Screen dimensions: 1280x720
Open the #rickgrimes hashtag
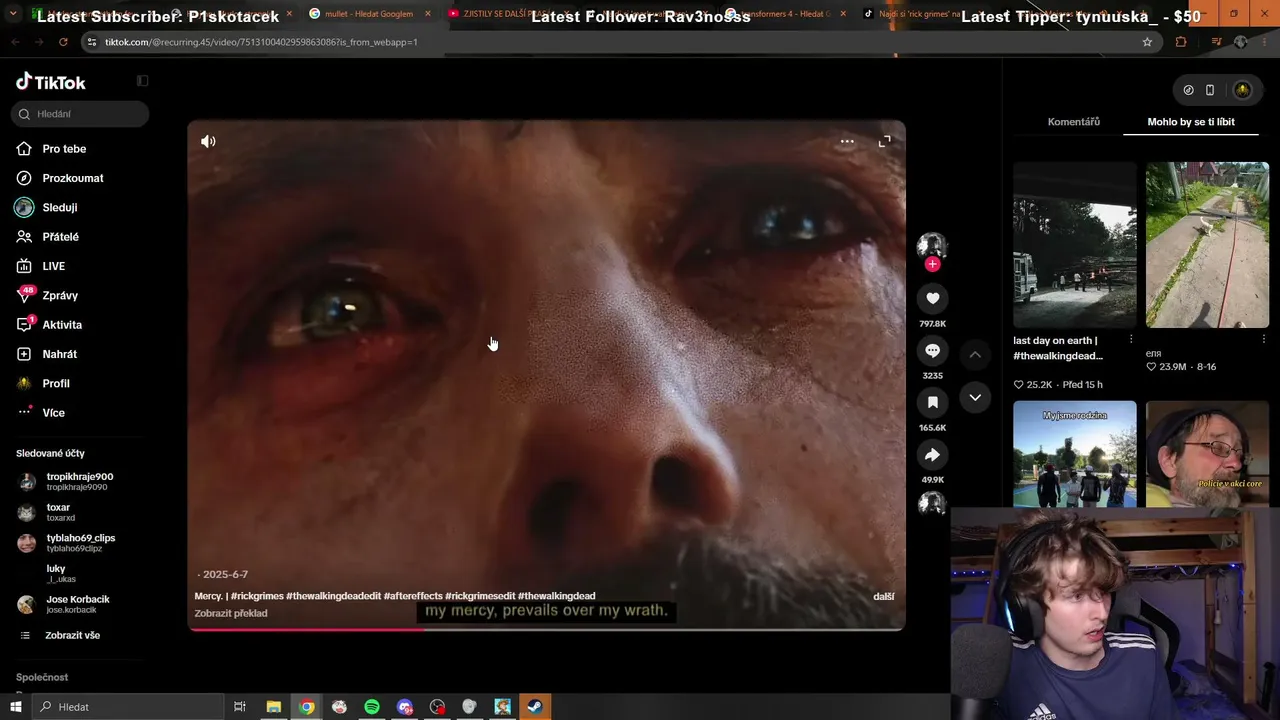pyautogui.click(x=257, y=596)
